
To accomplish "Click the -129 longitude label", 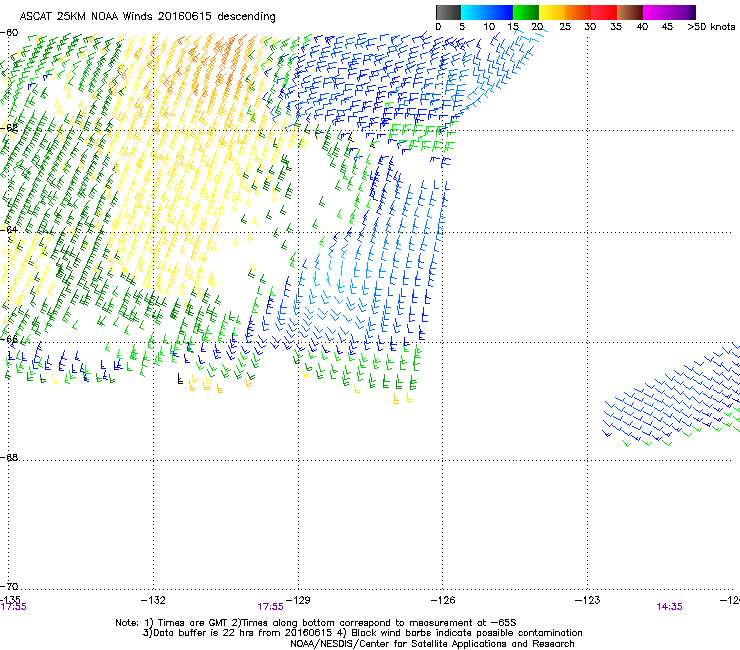I will pos(298,600).
